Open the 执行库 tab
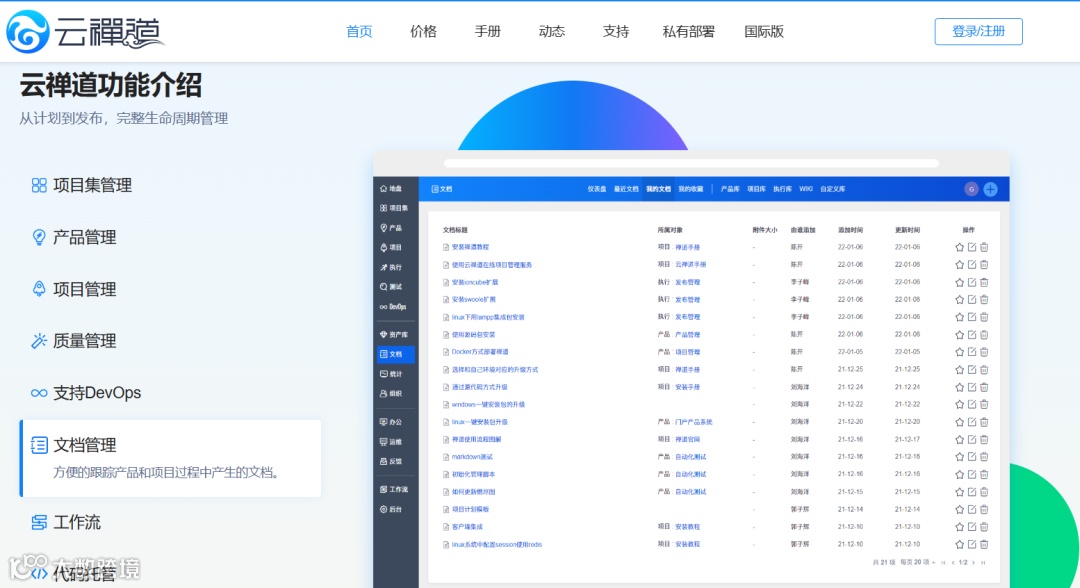 pyautogui.click(x=782, y=189)
